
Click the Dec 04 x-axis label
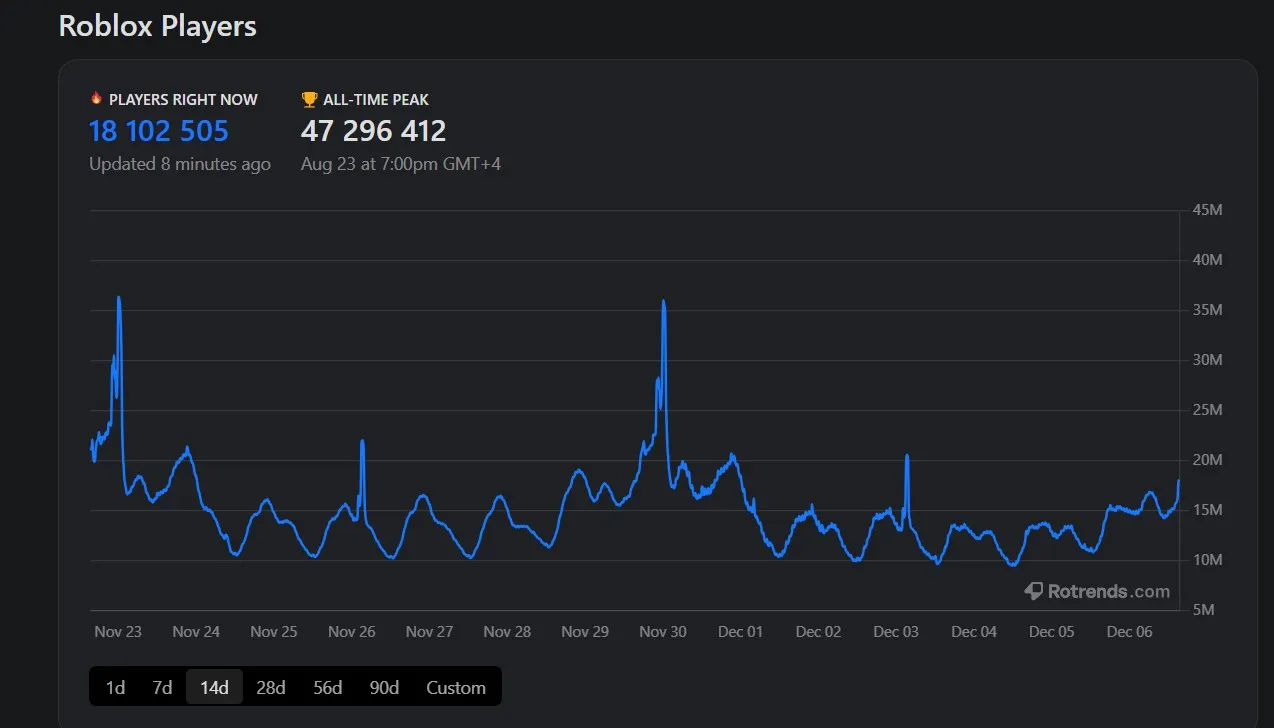974,631
